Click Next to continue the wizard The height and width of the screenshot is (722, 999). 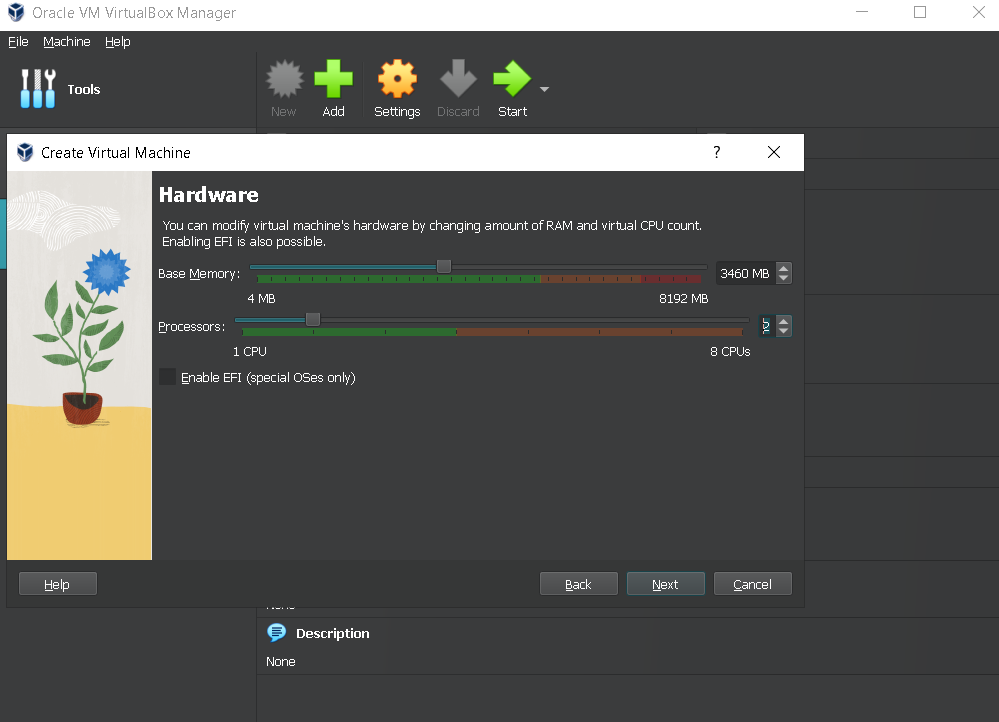(665, 584)
